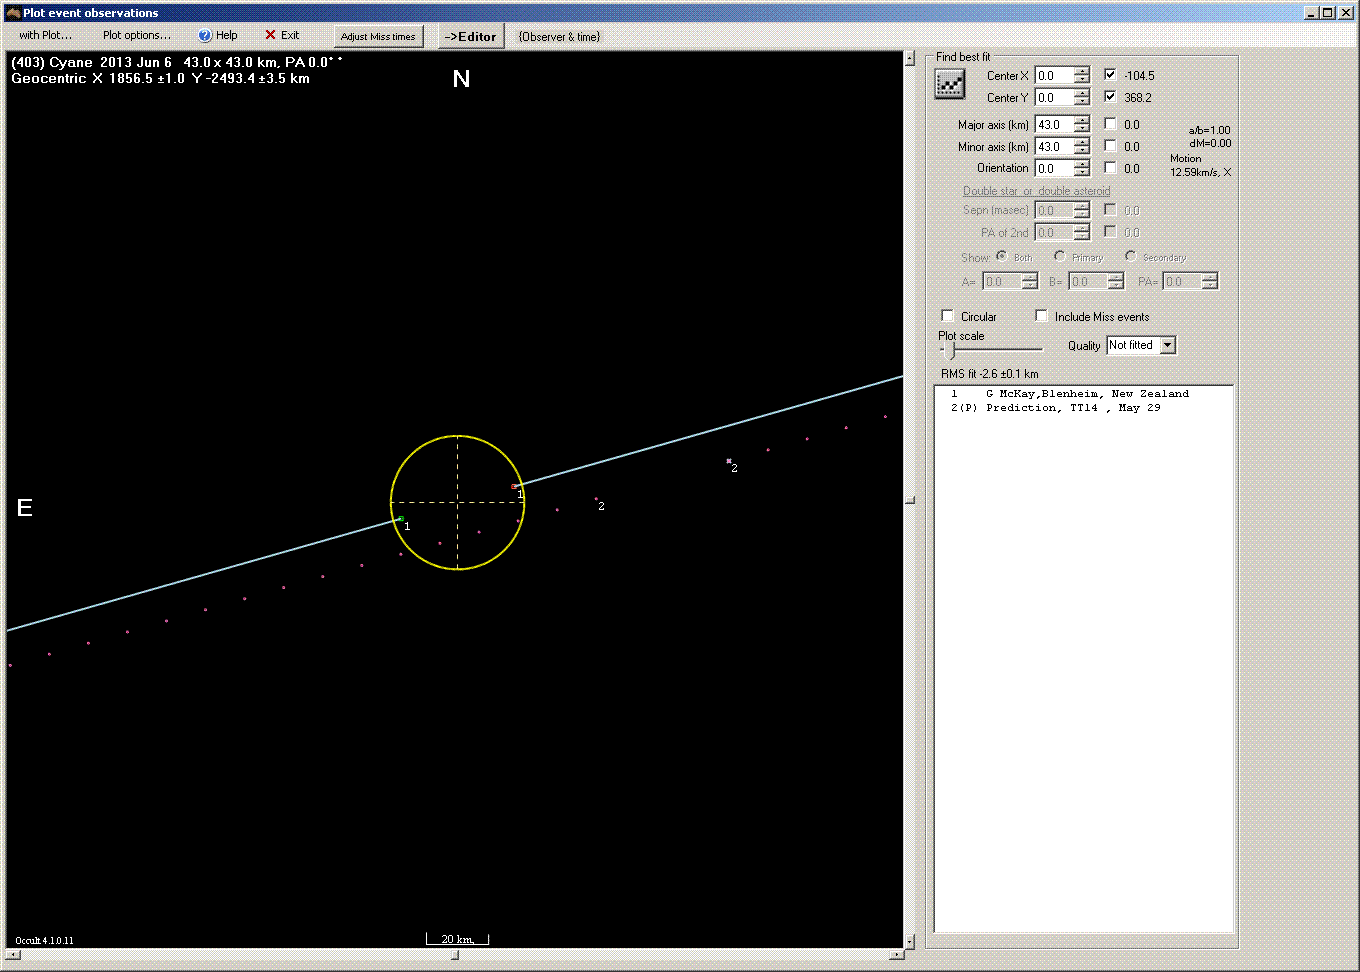Maximize the Plot event observations window

coord(1326,13)
